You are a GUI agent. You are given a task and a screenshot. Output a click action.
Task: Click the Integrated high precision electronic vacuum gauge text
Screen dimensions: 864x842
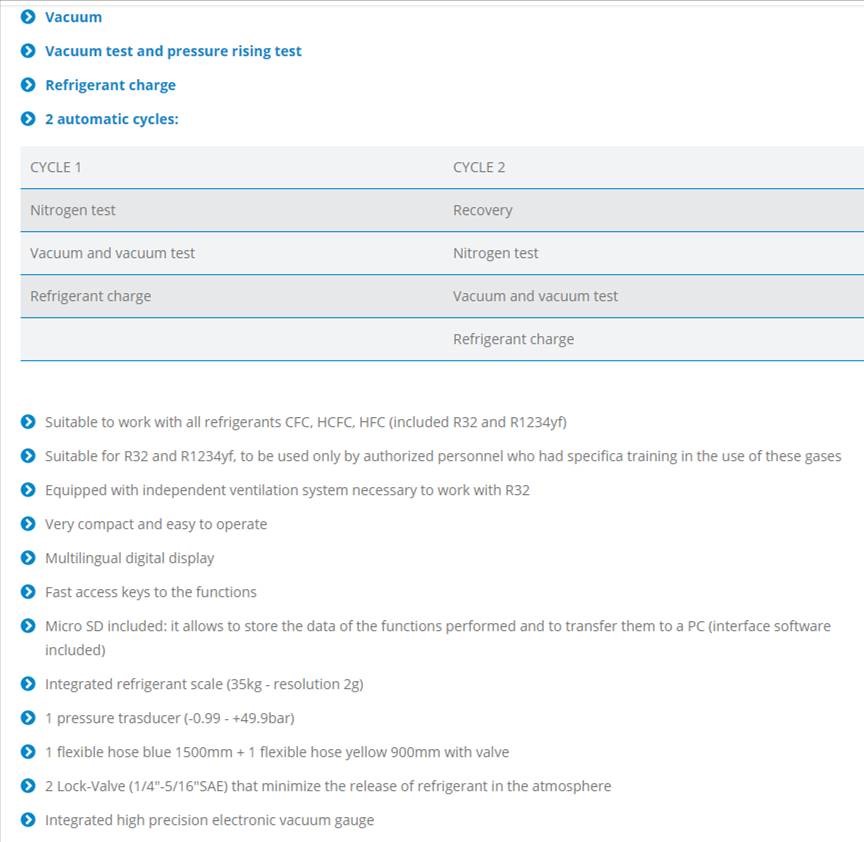(209, 820)
